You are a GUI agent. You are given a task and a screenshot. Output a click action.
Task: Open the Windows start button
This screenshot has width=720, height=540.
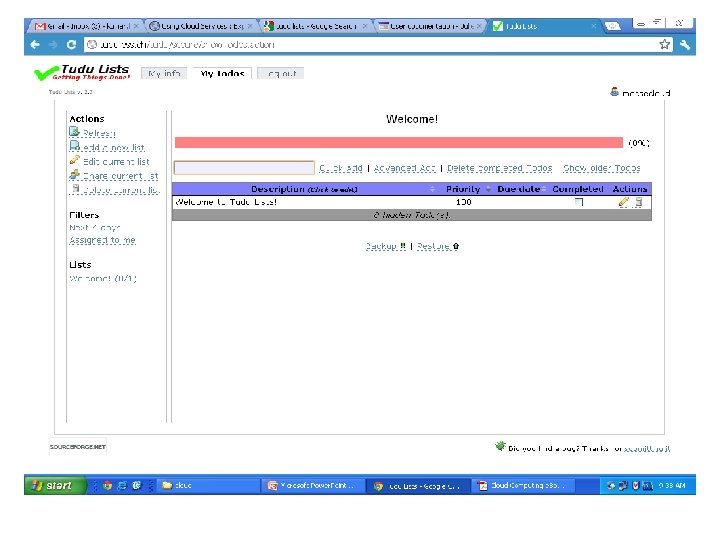tap(56, 485)
